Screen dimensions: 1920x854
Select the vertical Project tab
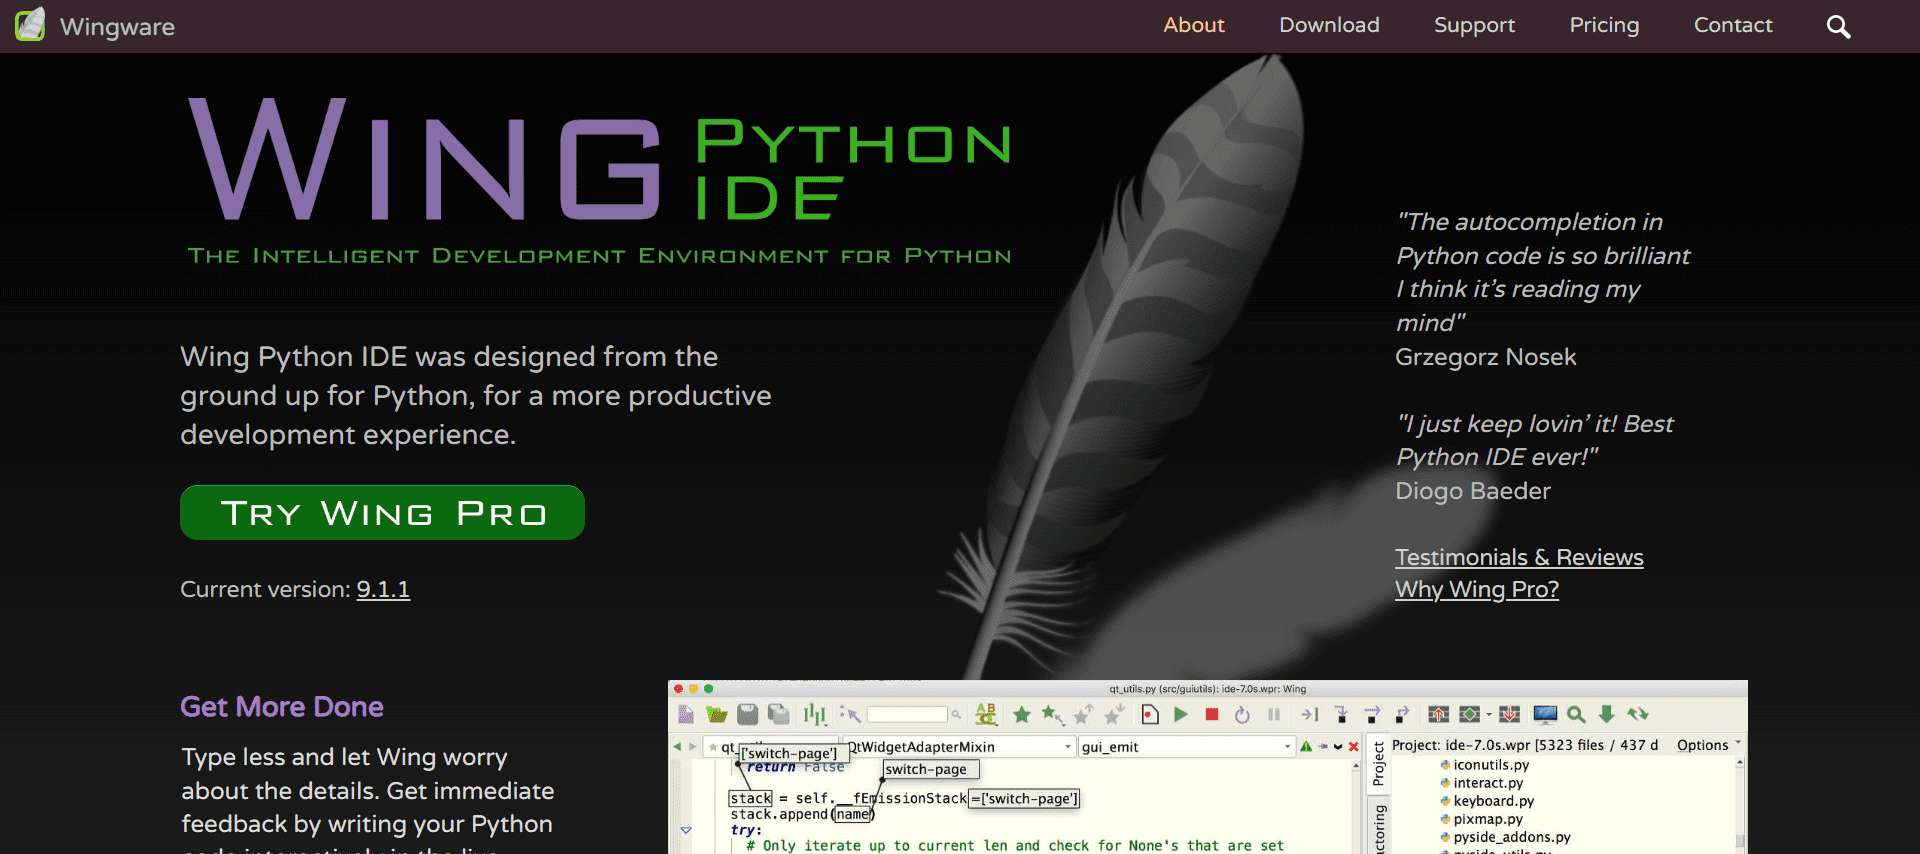tap(1378, 764)
